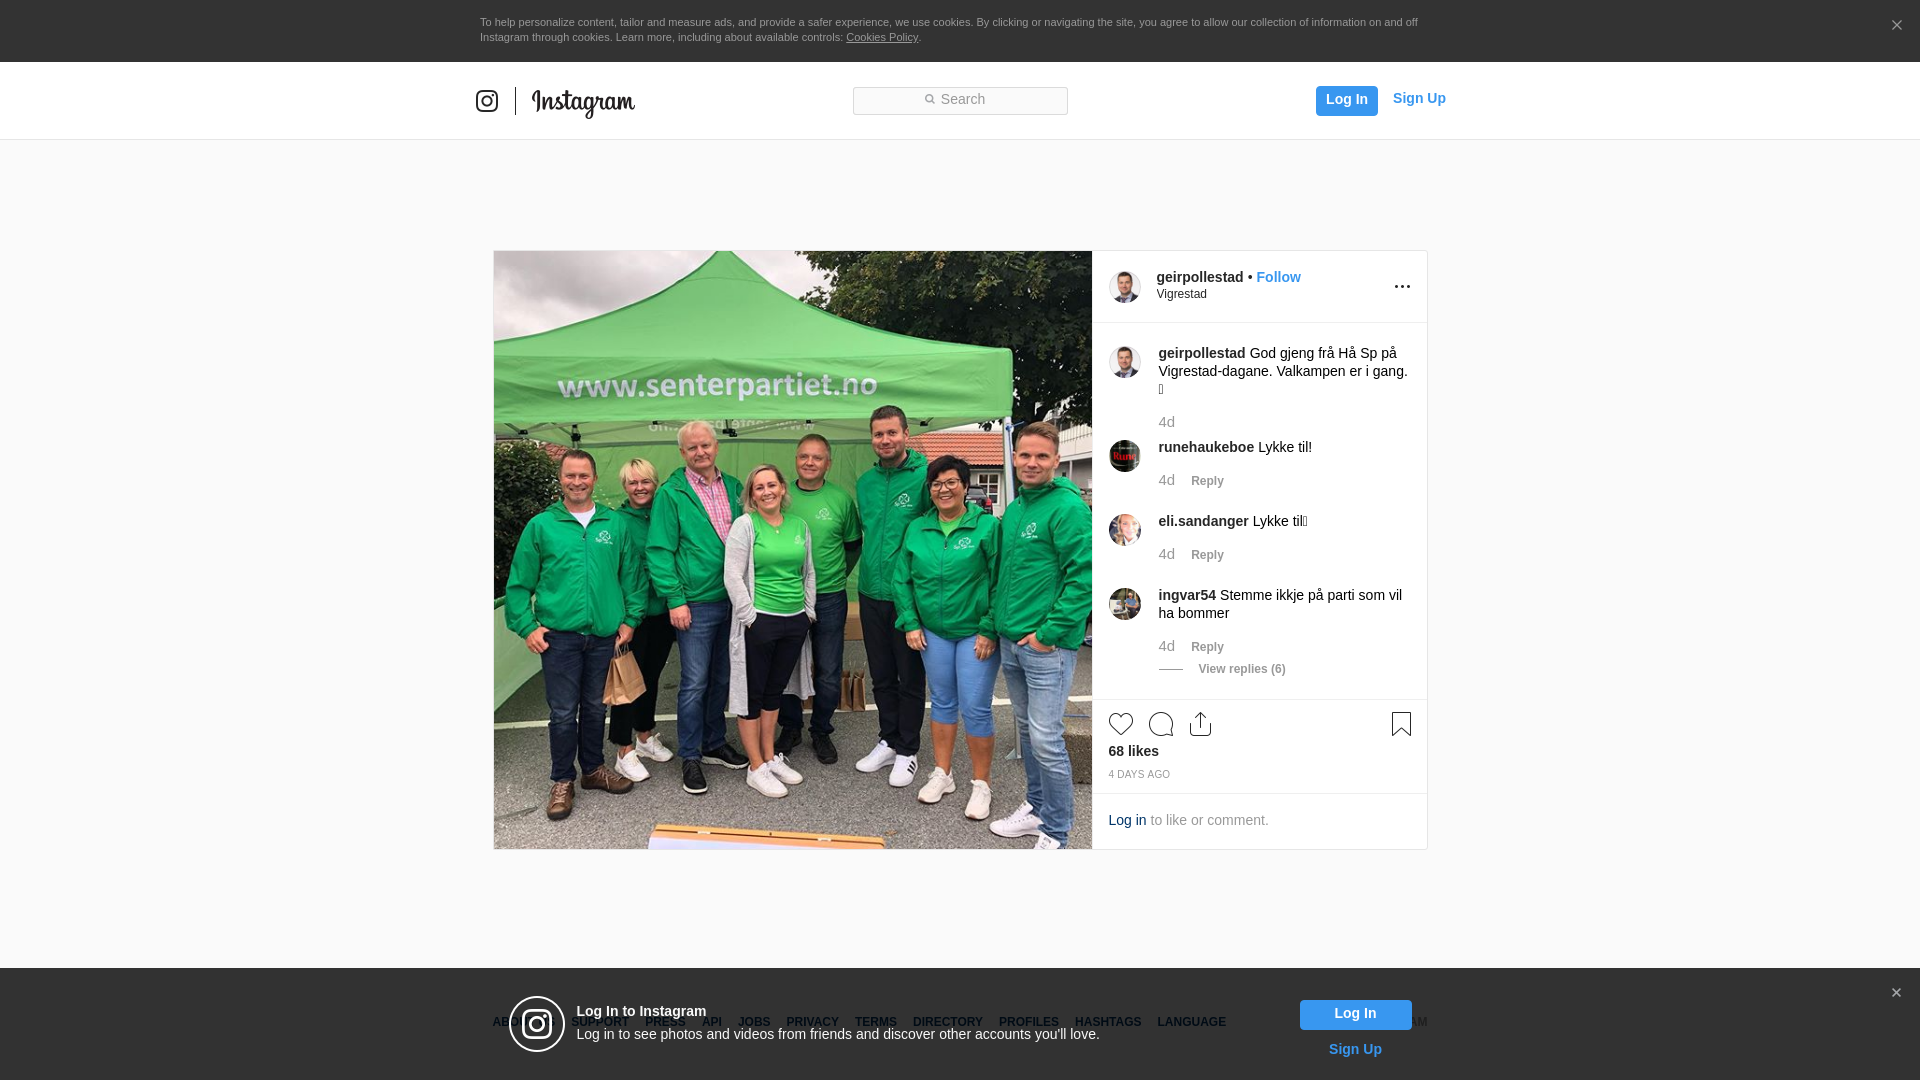Open eli.sandanger's profile picture

point(1125,530)
